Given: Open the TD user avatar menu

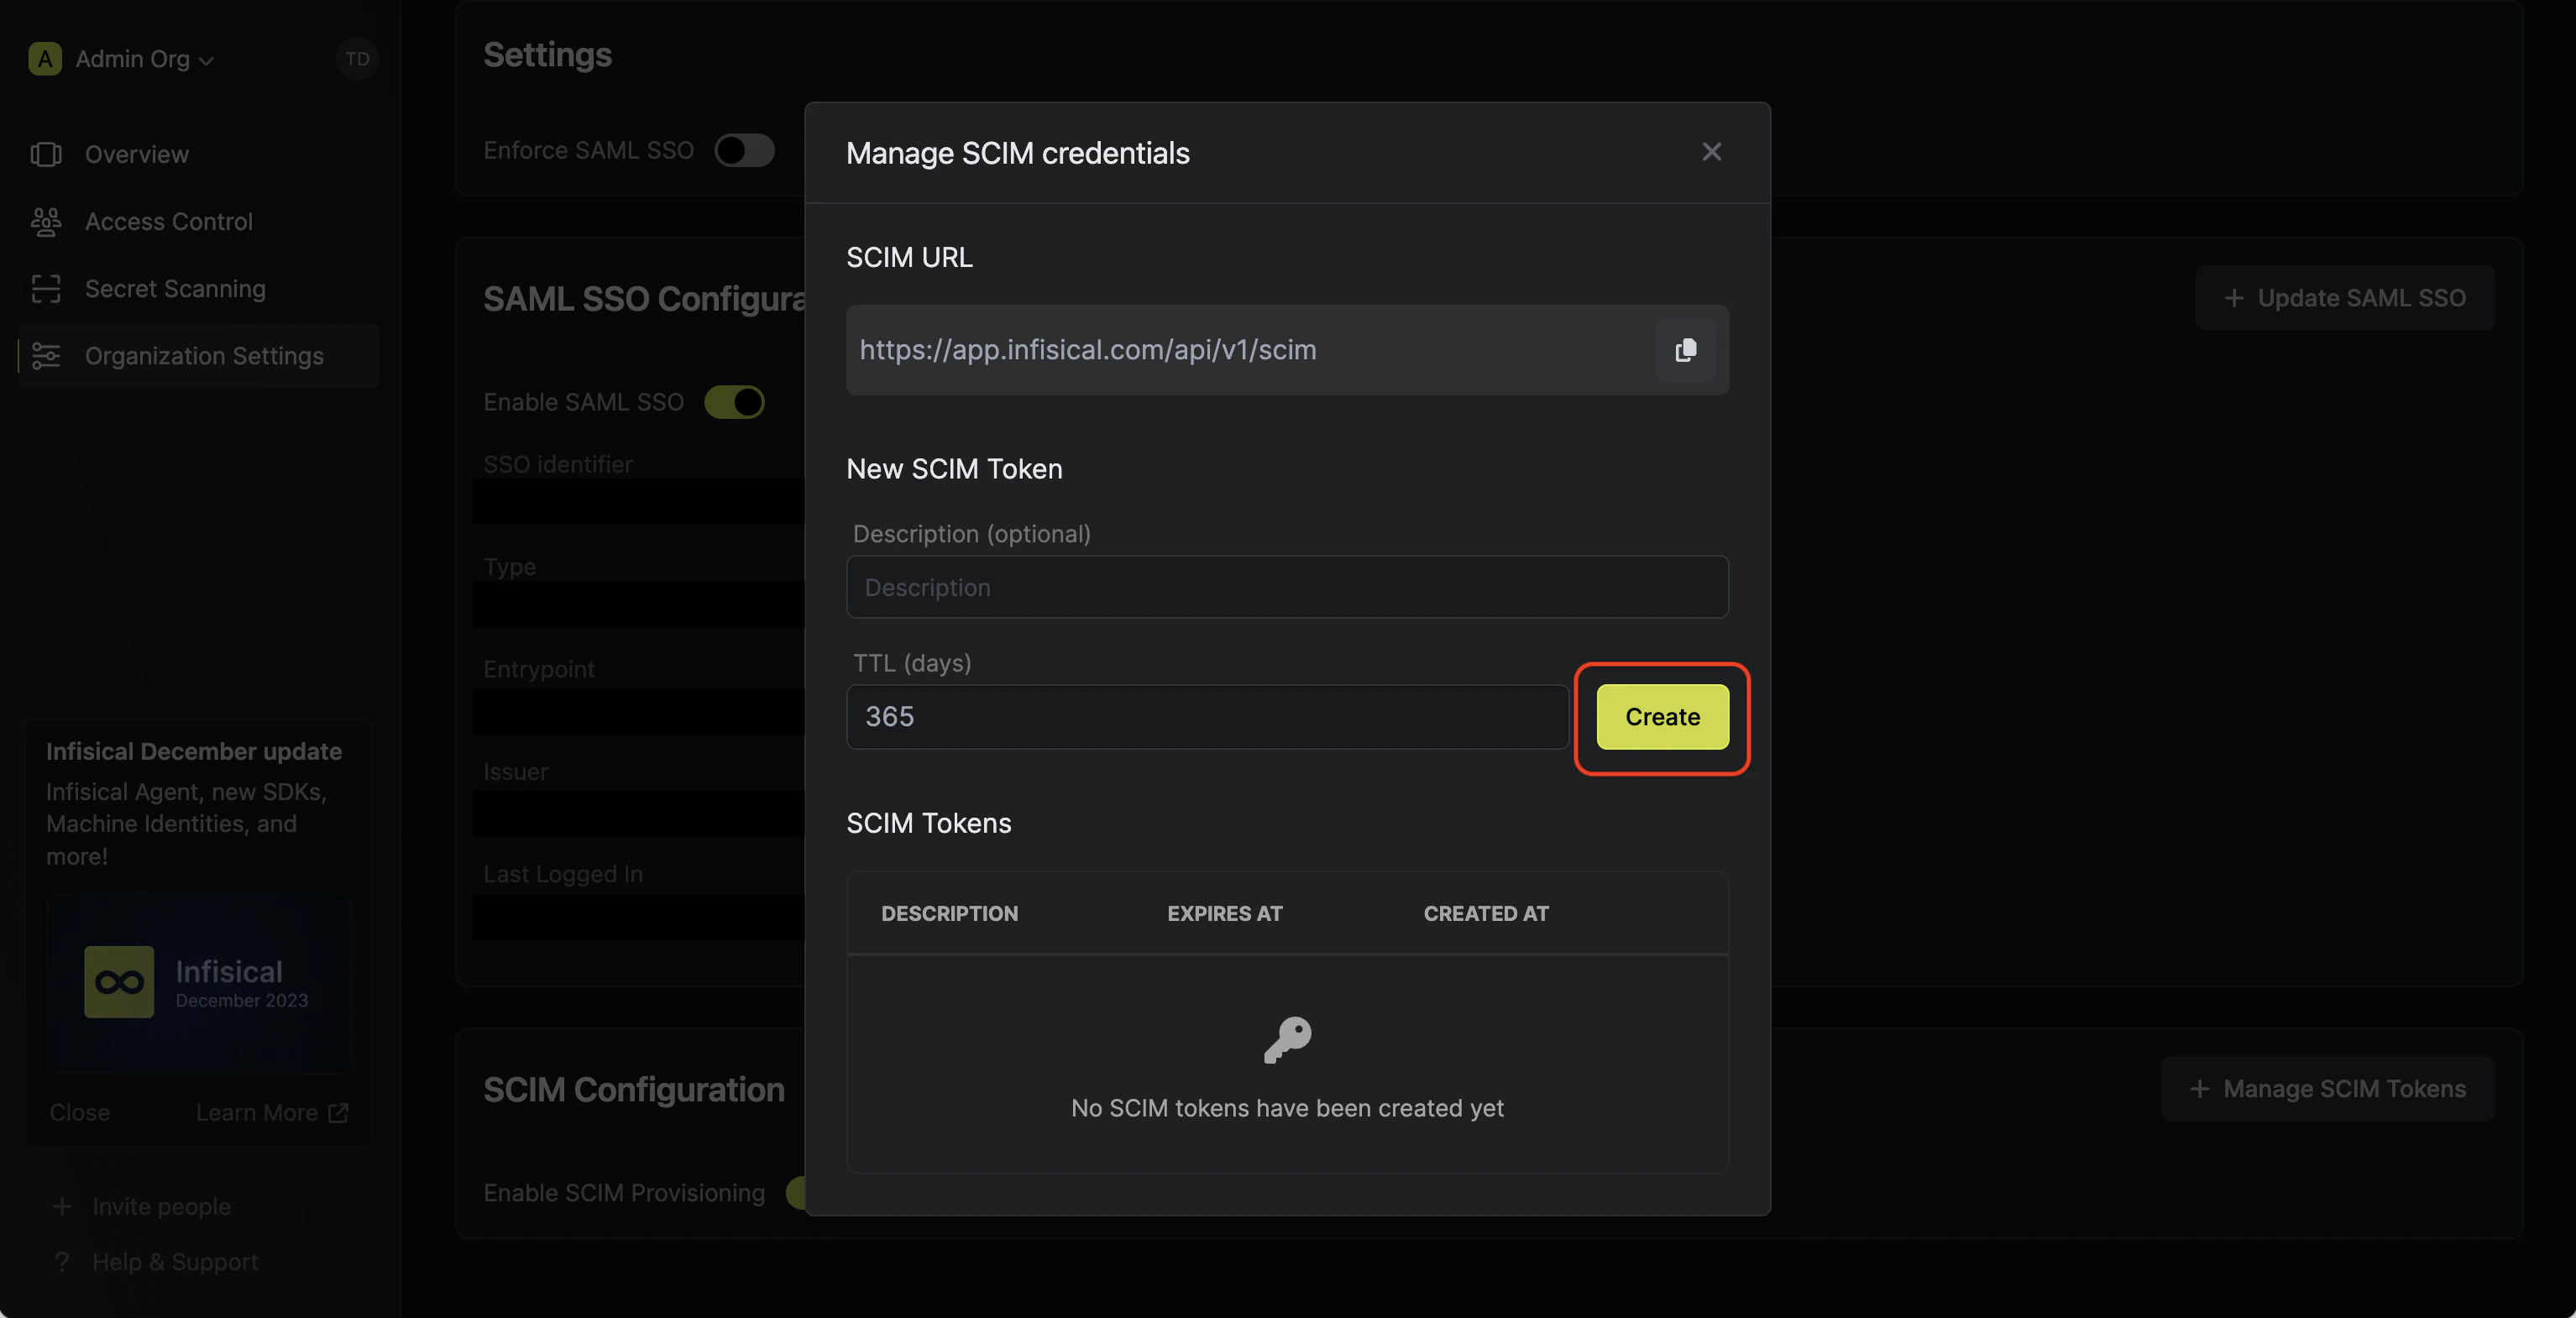Looking at the screenshot, I should point(357,59).
